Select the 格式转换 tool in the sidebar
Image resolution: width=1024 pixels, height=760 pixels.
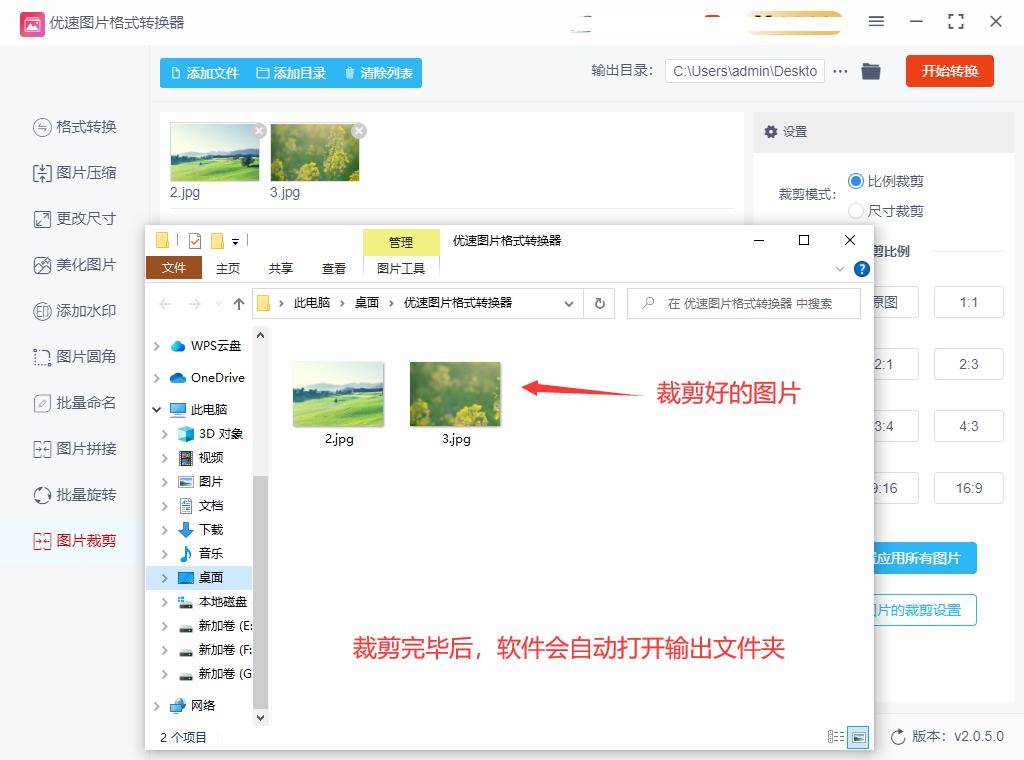pos(74,127)
